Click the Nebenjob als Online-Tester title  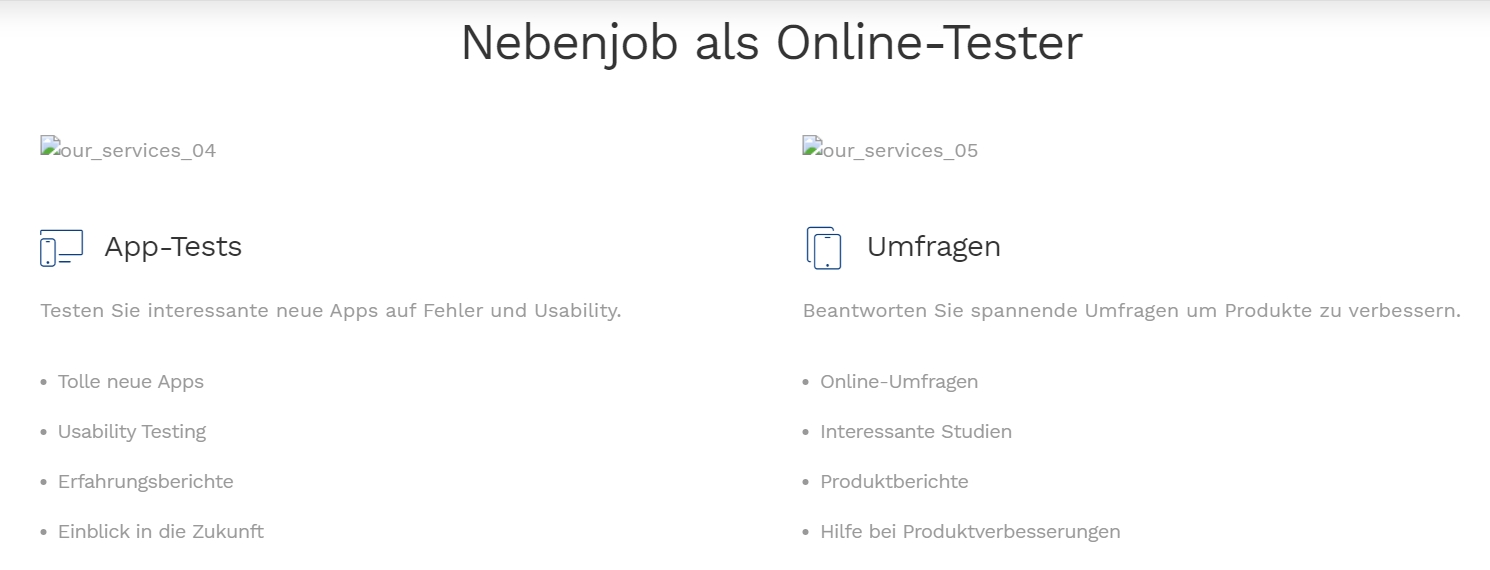[771, 43]
